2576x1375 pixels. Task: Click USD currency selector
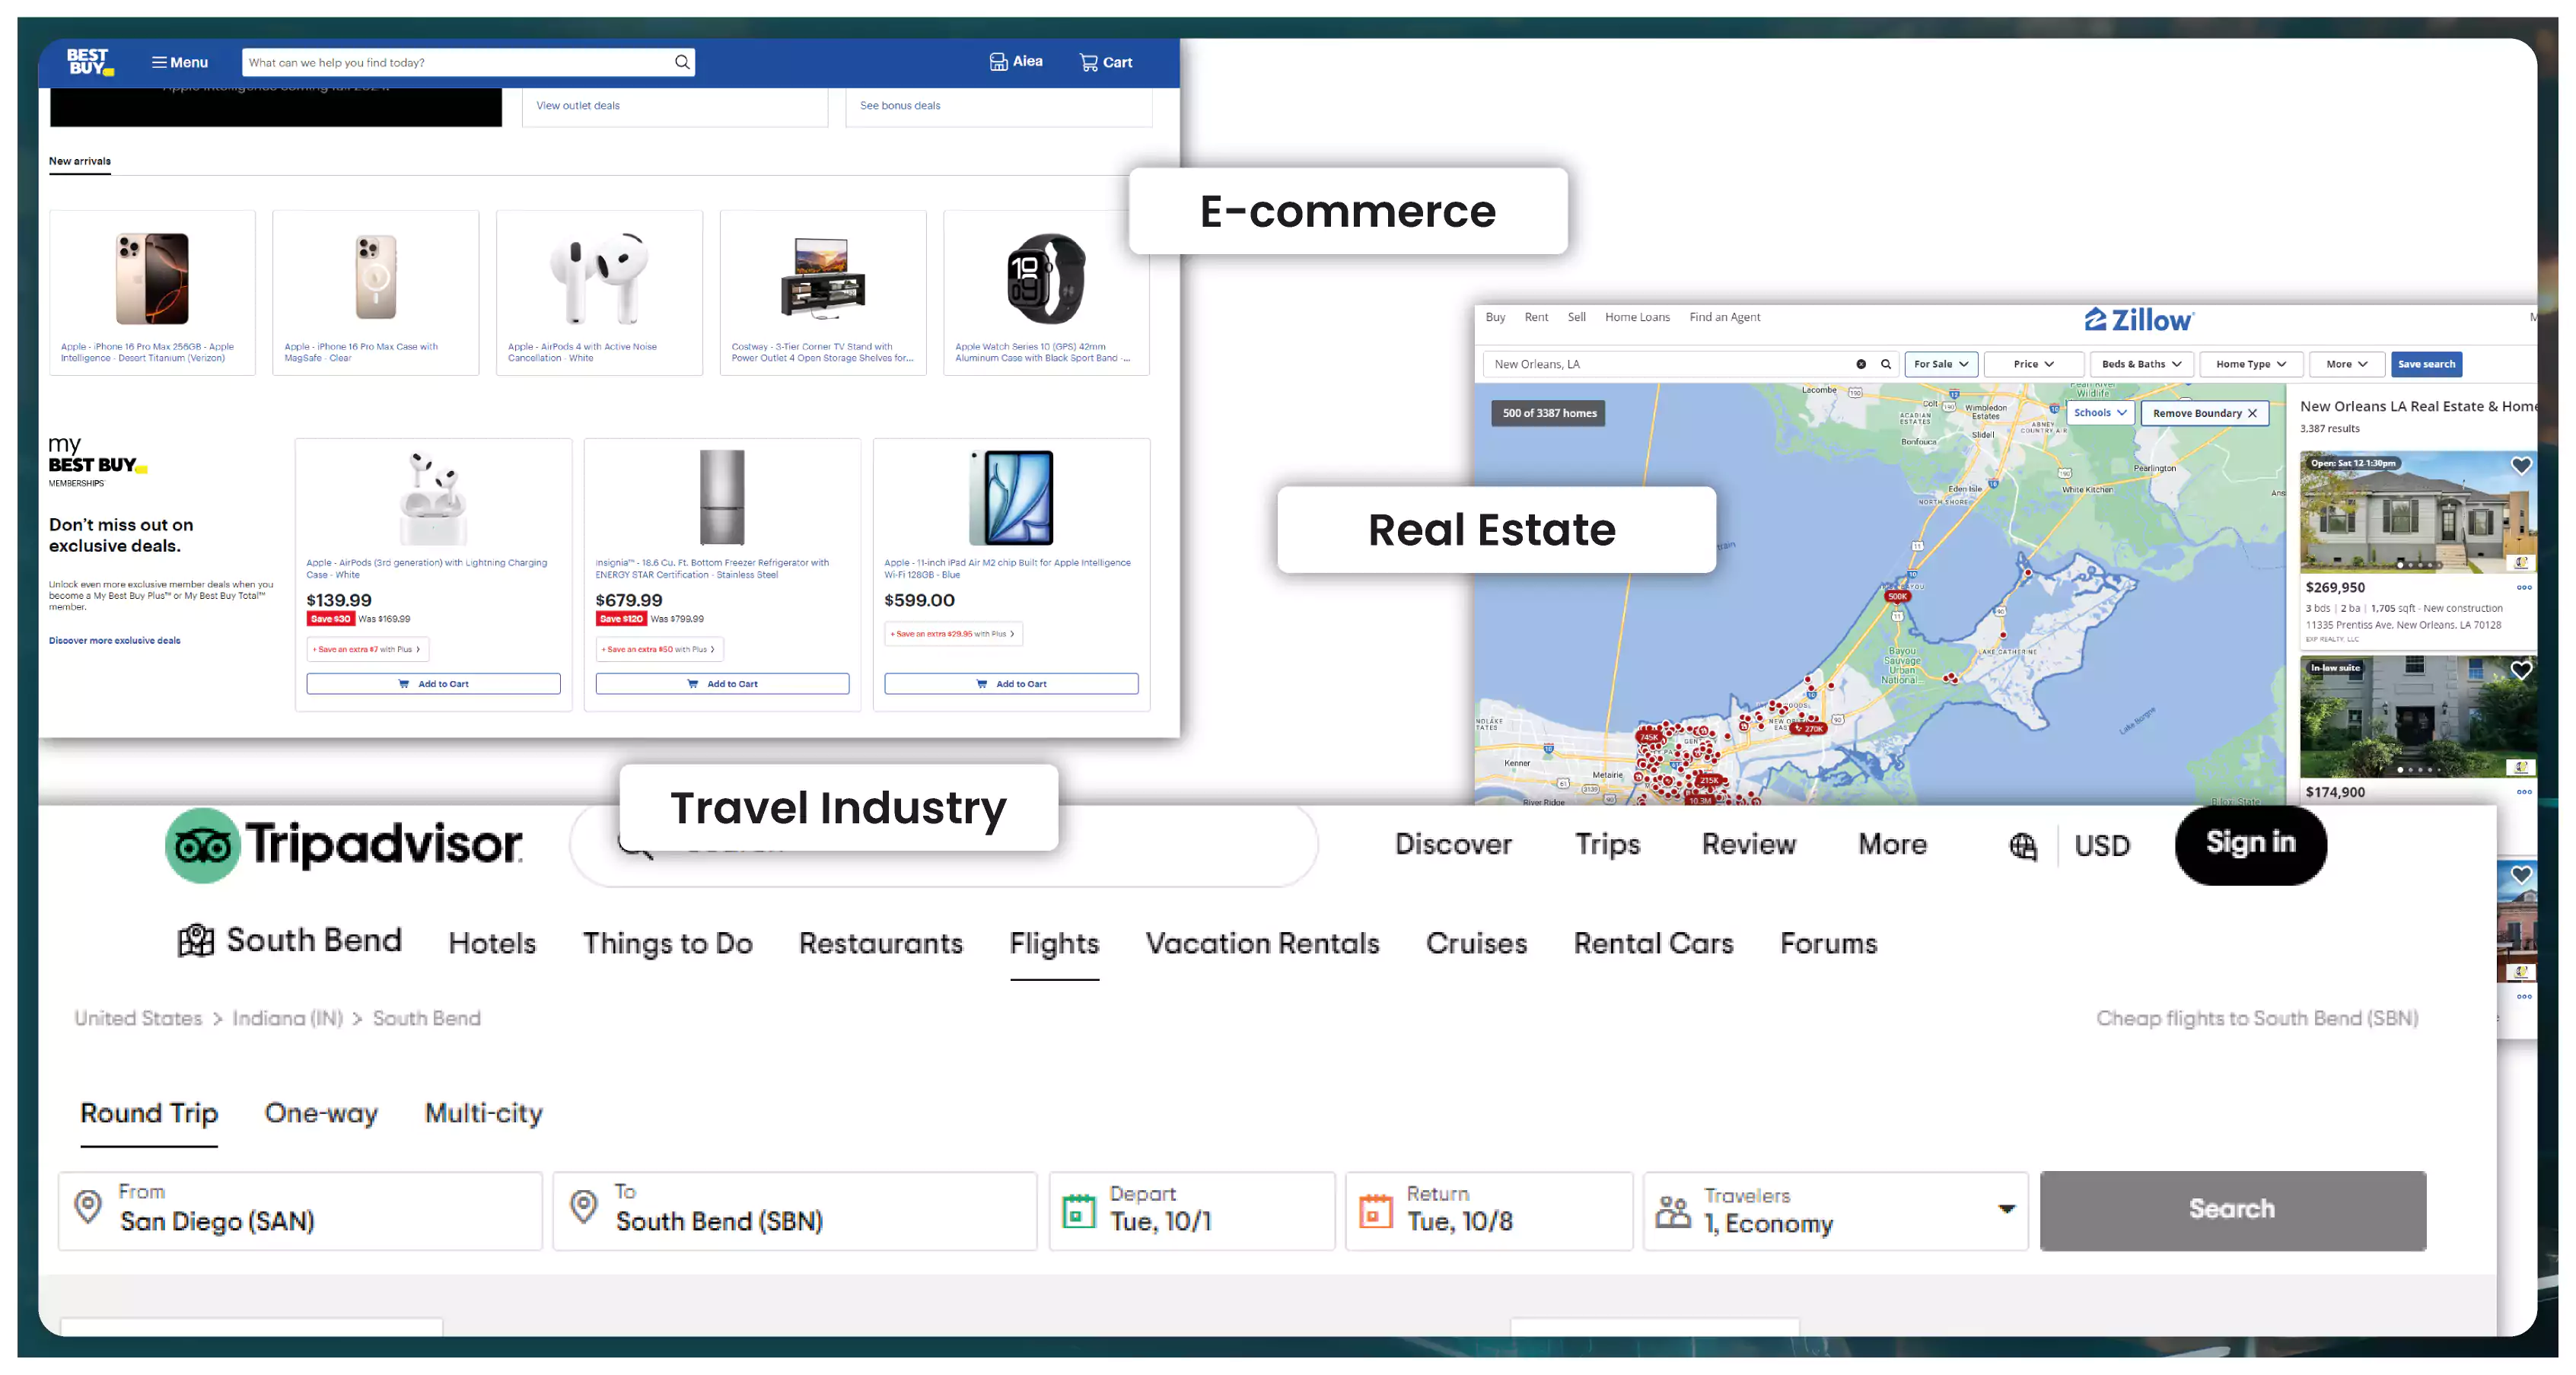(2102, 847)
